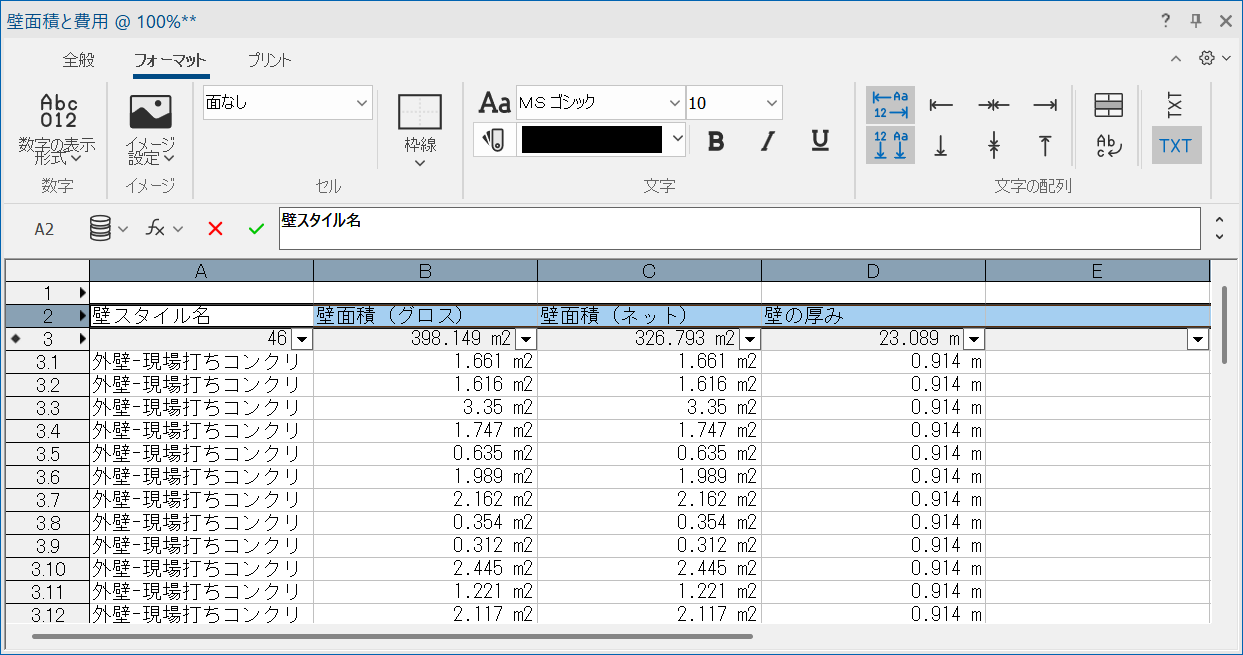Confirm cell entry with green checkmark
1243x655 pixels.
point(256,229)
